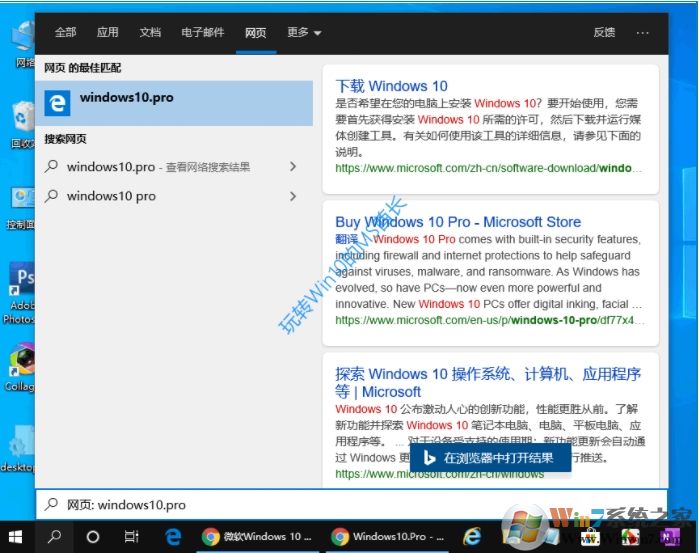
Task: Open Adobe Photoshop desktop shortcut
Action: tap(20, 293)
